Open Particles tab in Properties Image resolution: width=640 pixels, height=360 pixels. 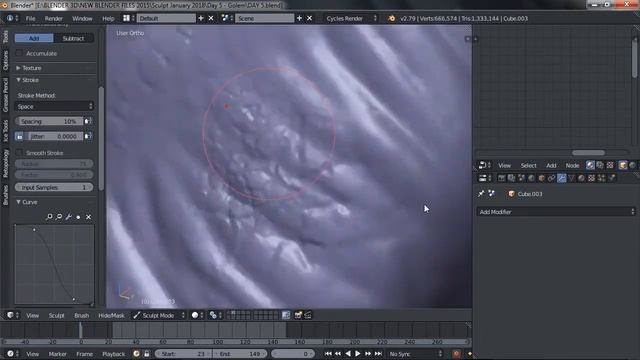602,178
